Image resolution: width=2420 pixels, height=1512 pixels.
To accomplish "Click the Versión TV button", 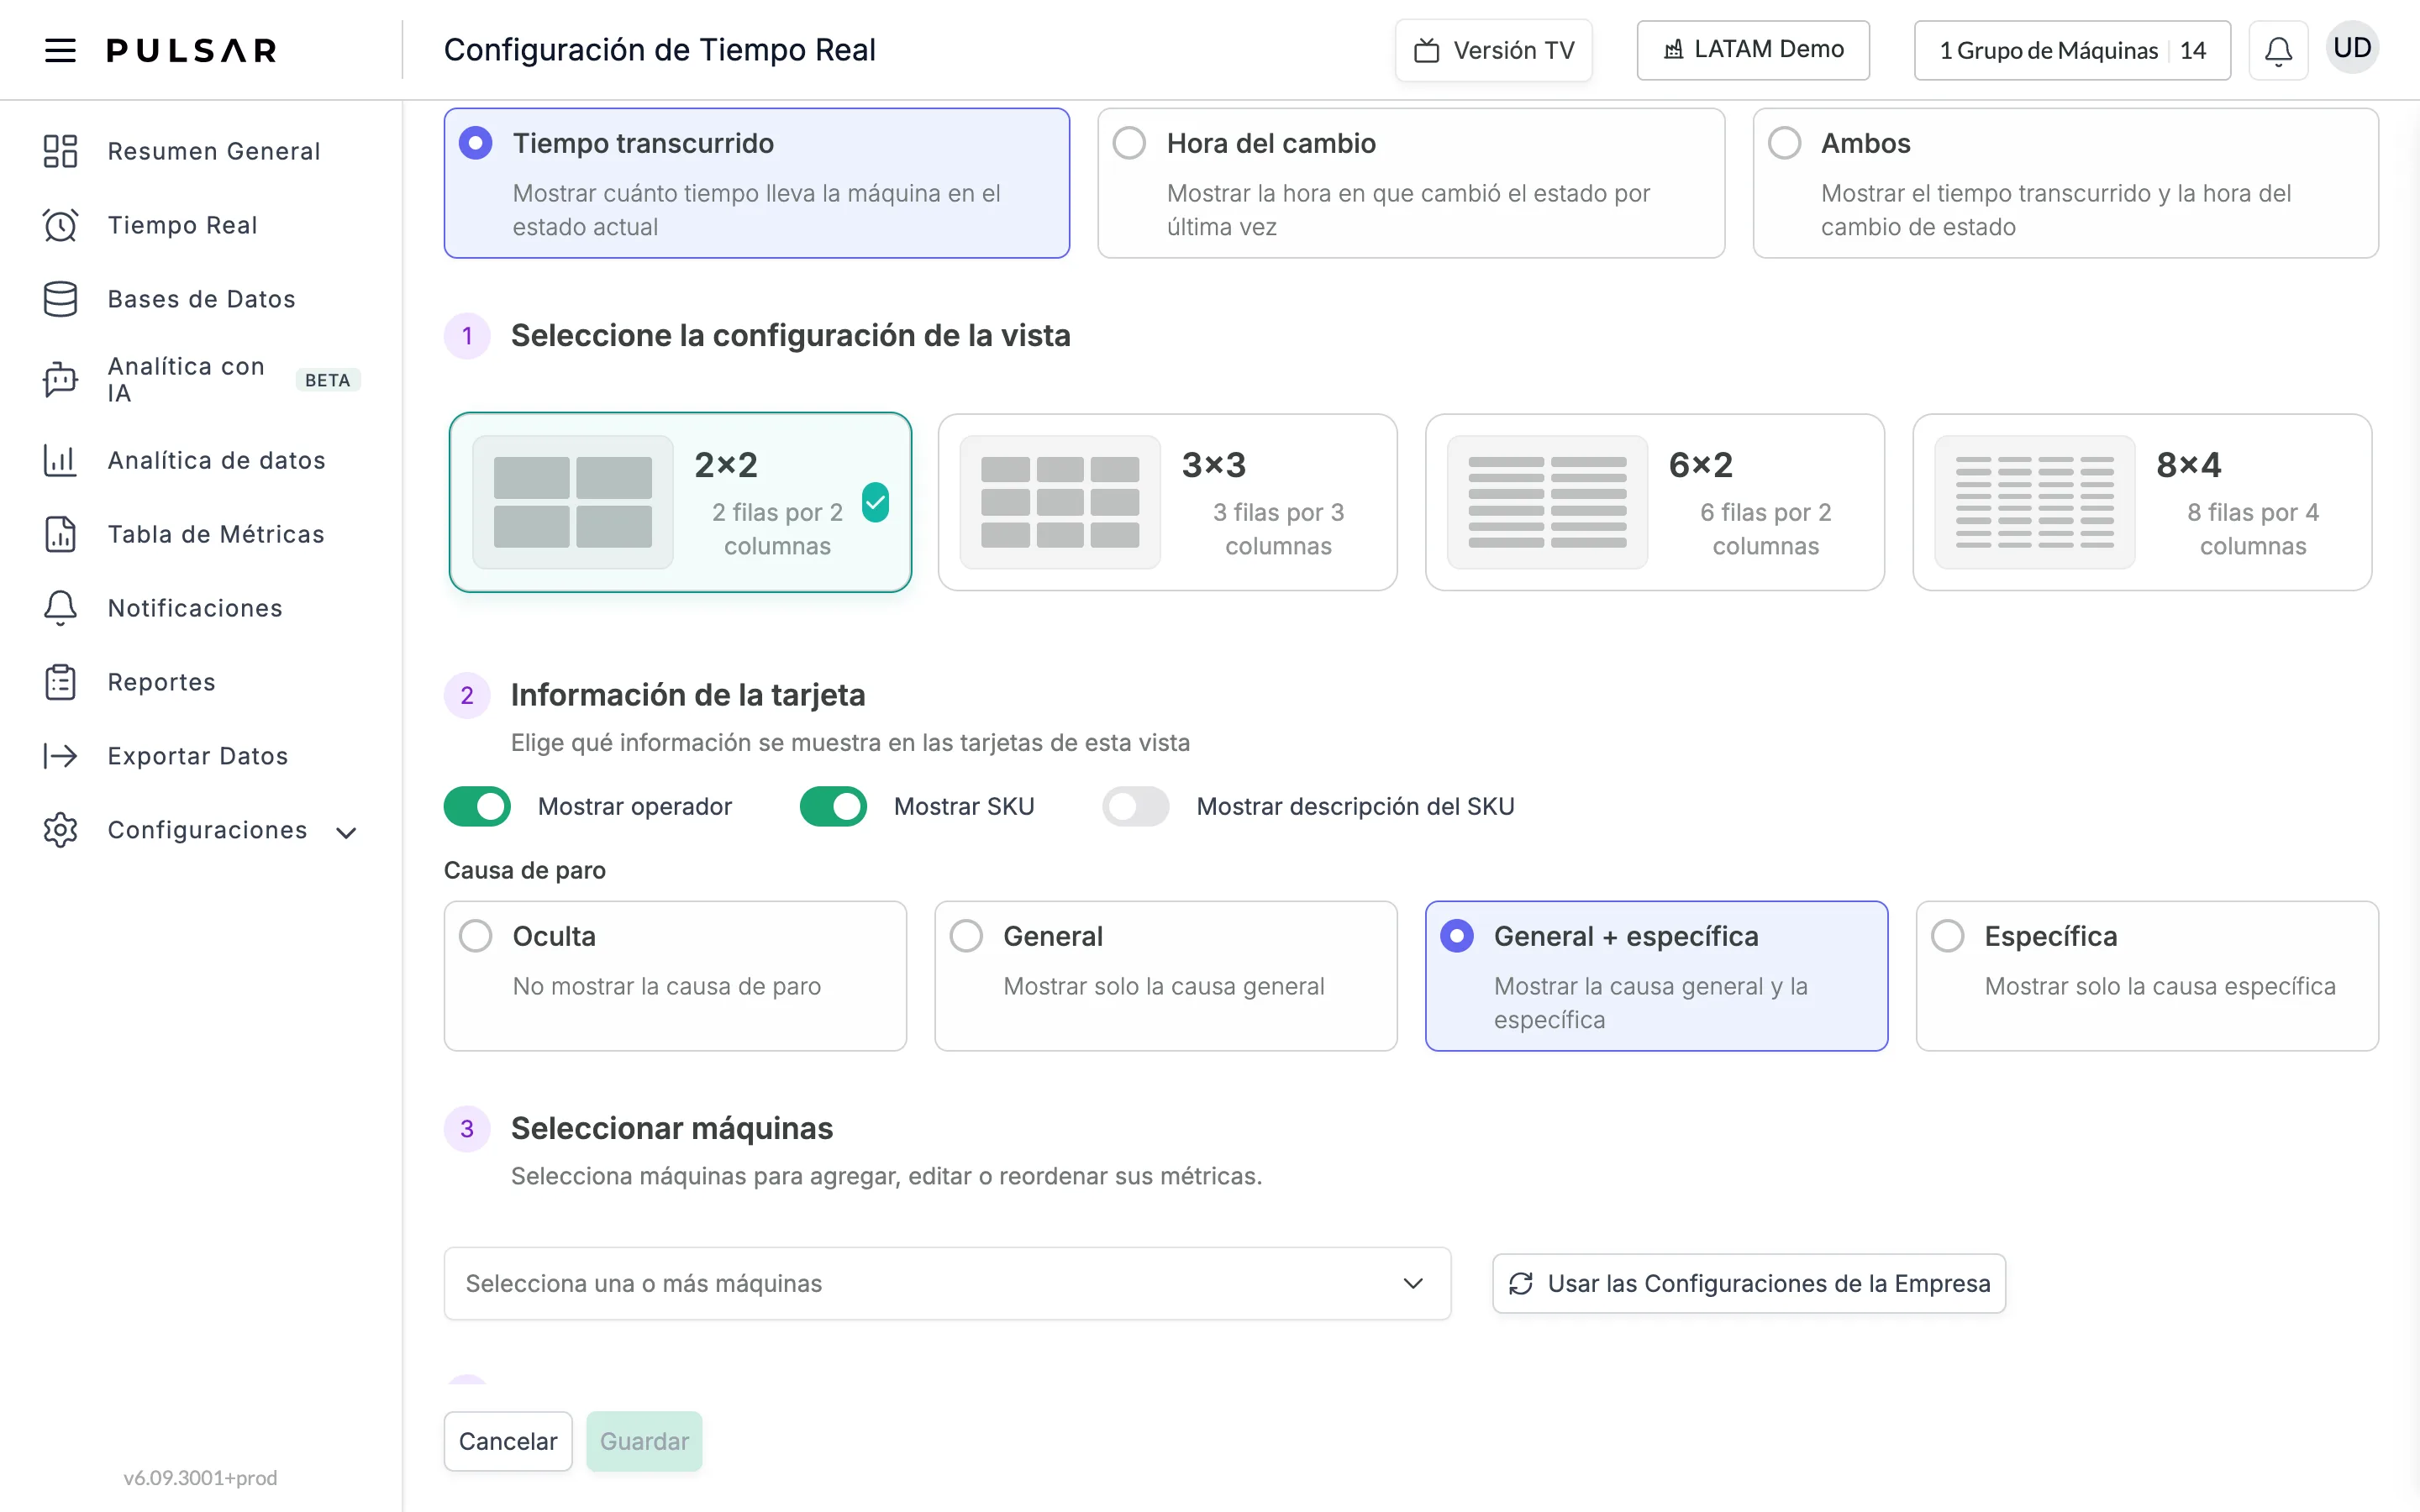I will [1494, 50].
